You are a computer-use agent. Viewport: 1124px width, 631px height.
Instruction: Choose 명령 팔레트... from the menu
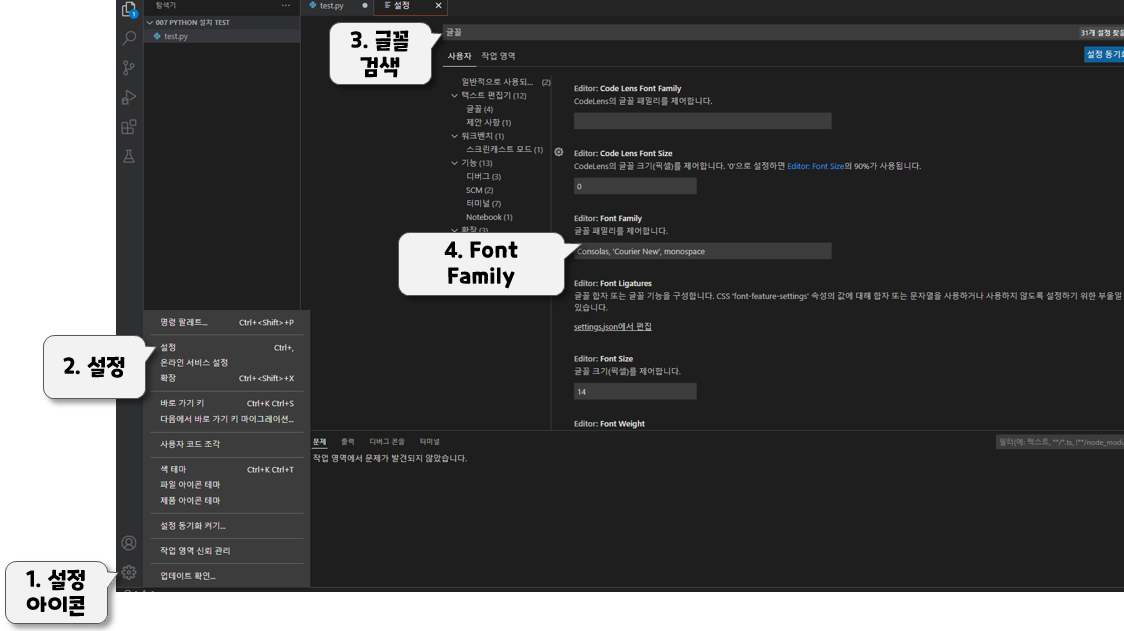(x=227, y=323)
